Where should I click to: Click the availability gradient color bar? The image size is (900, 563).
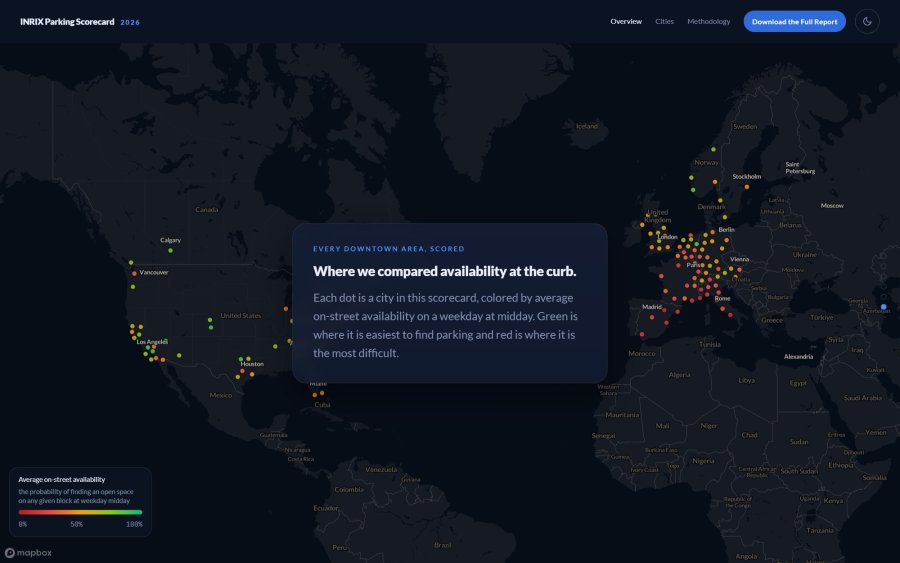pyautogui.click(x=80, y=512)
